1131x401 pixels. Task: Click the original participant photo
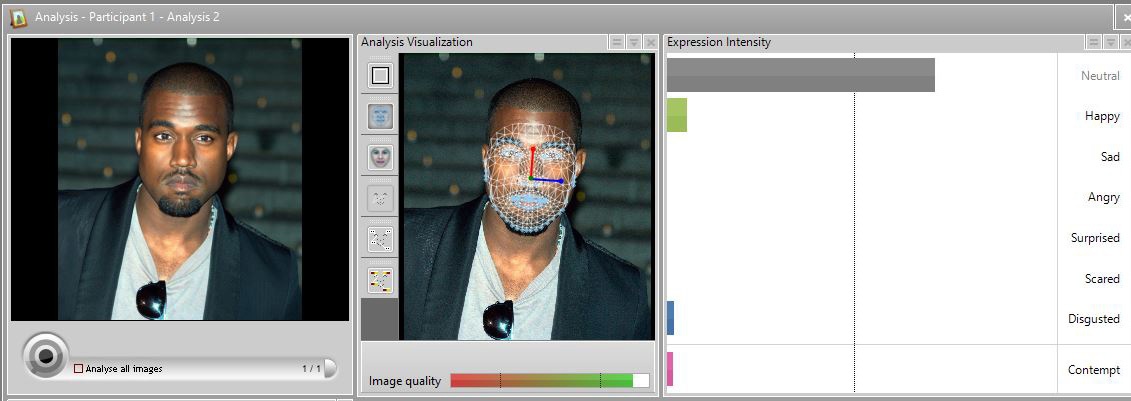click(180, 179)
